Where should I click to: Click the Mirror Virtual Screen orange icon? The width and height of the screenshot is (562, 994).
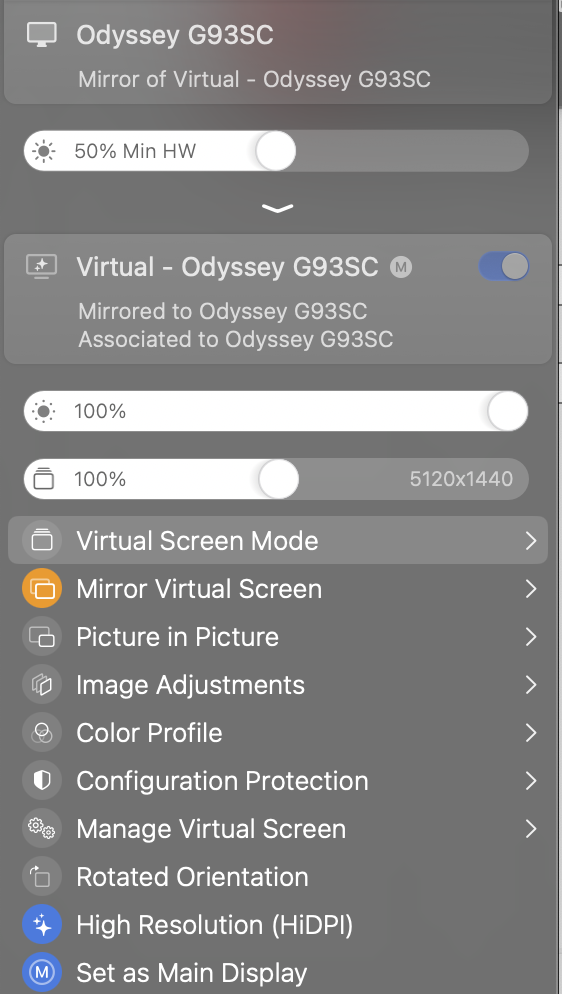pos(42,589)
